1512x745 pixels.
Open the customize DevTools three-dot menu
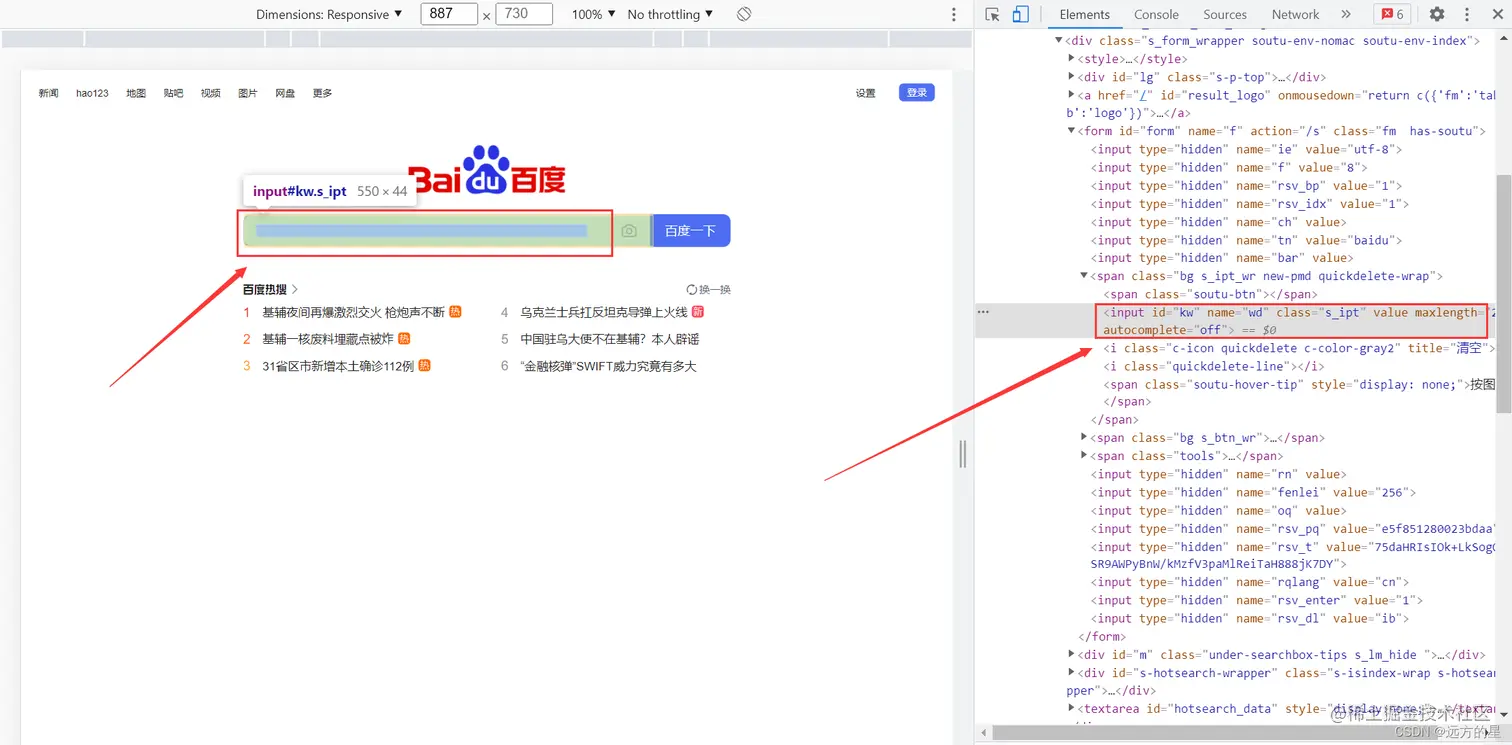(x=1467, y=14)
